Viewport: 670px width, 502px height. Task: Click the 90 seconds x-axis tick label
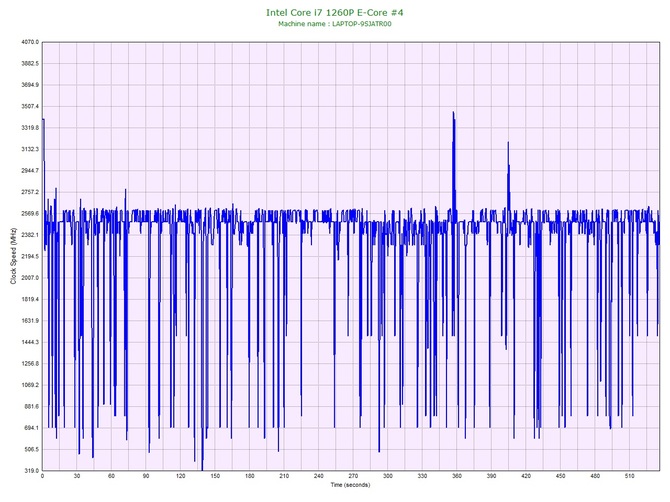point(146,476)
